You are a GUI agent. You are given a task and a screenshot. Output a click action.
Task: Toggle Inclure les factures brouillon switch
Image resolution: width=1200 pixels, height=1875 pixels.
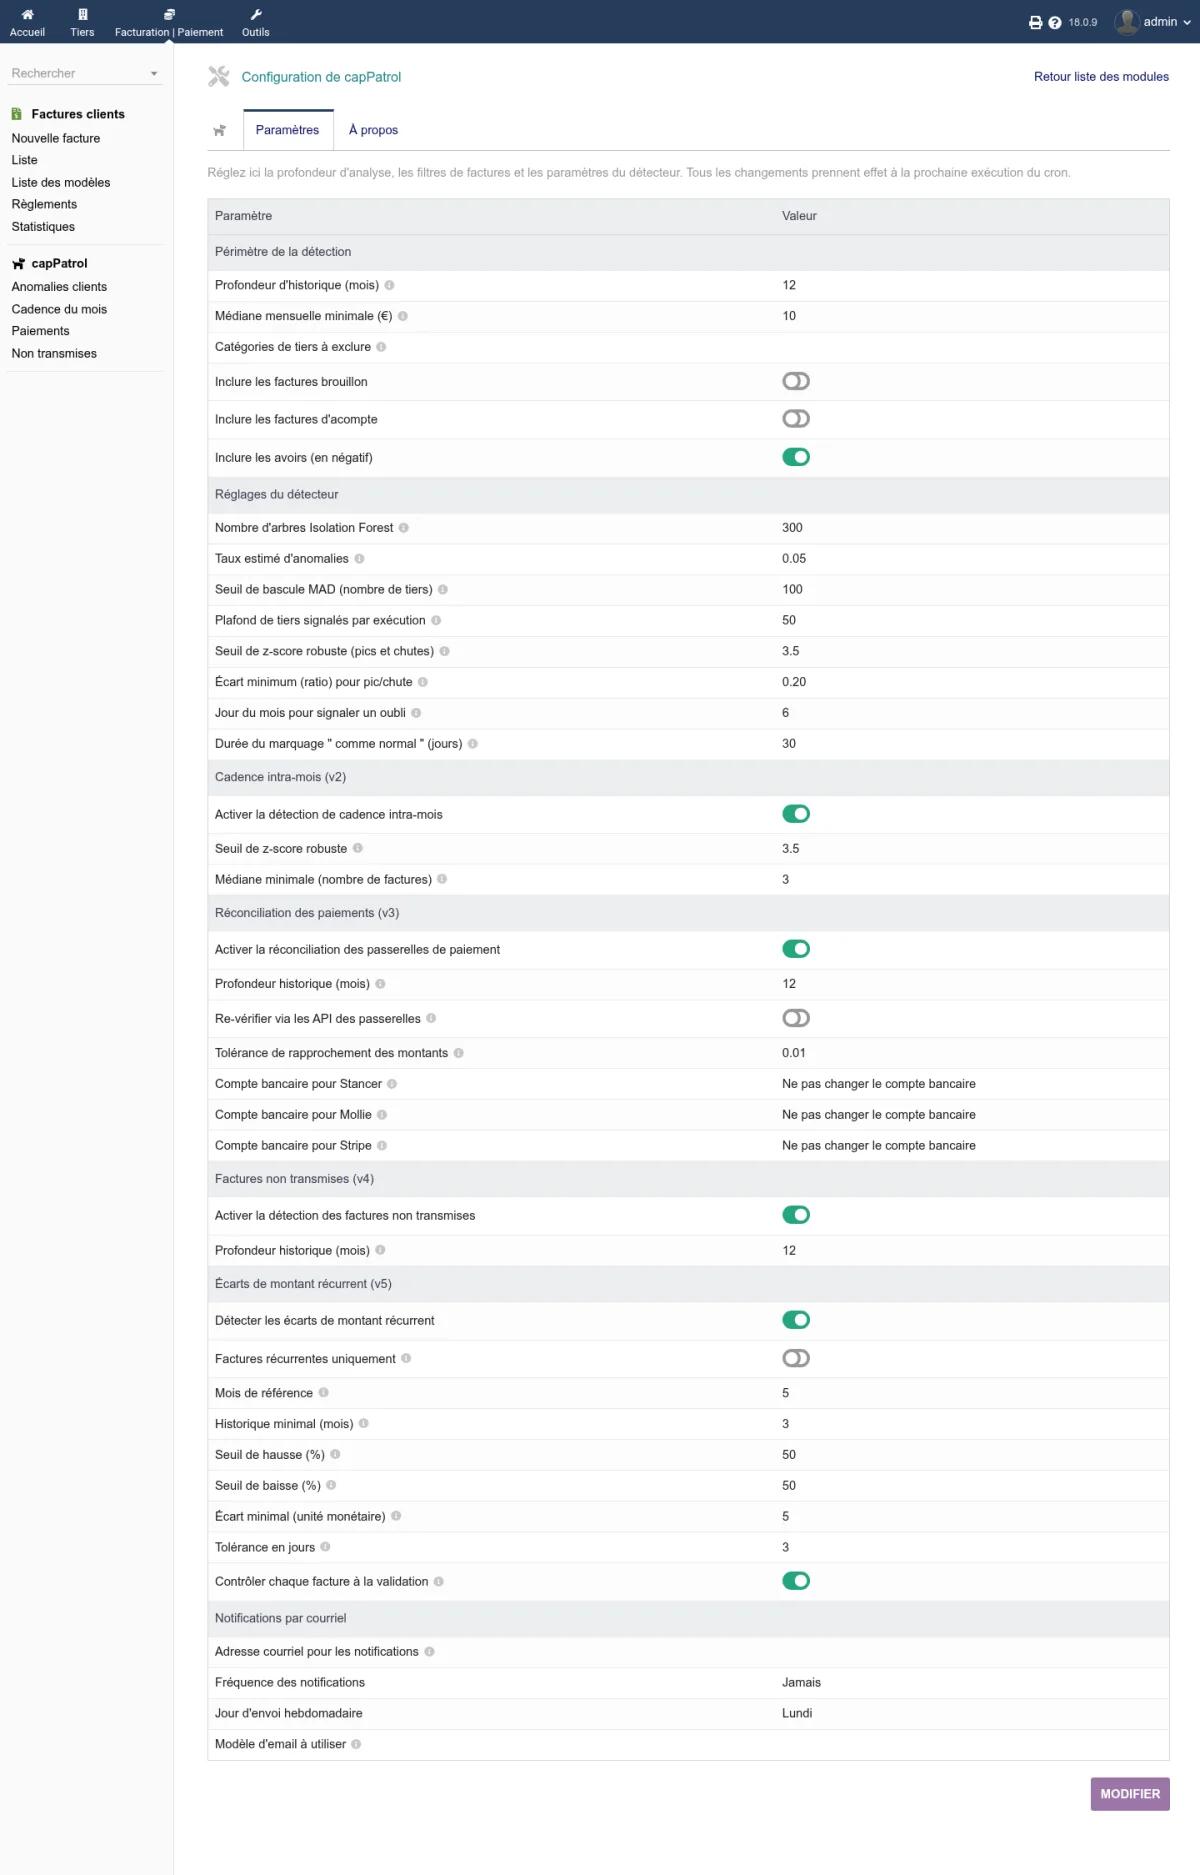[796, 381]
